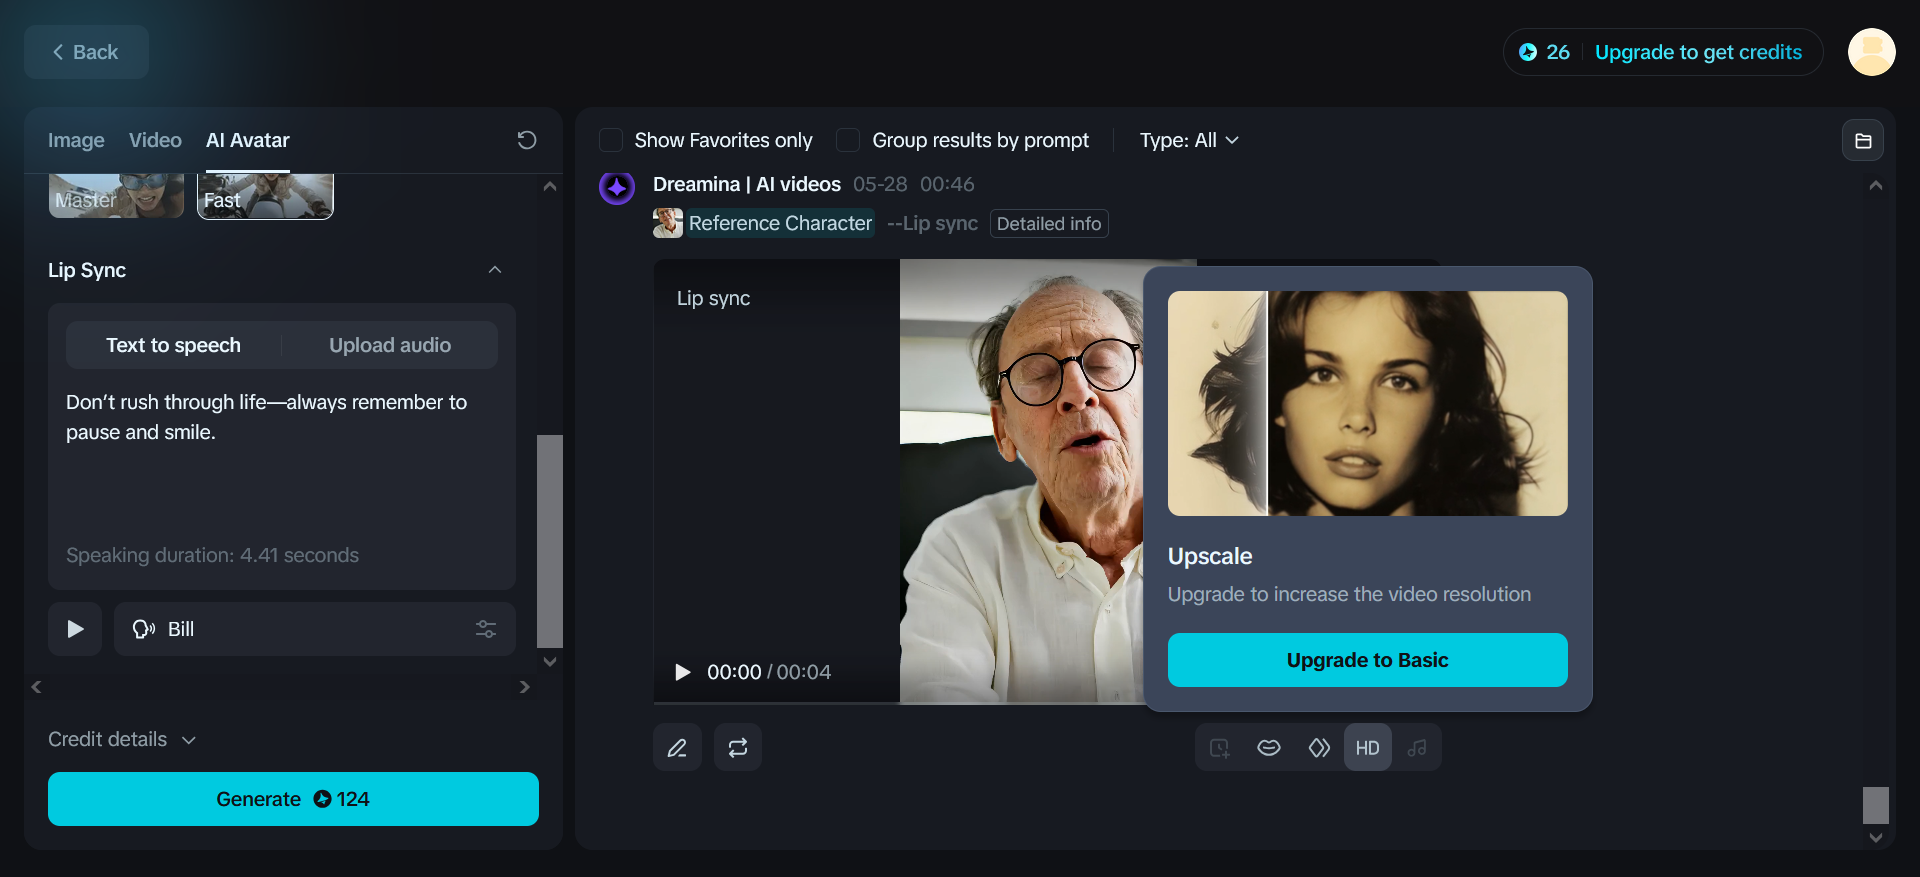Click the Upscale preview image
This screenshot has height=877, width=1920.
pyautogui.click(x=1367, y=403)
